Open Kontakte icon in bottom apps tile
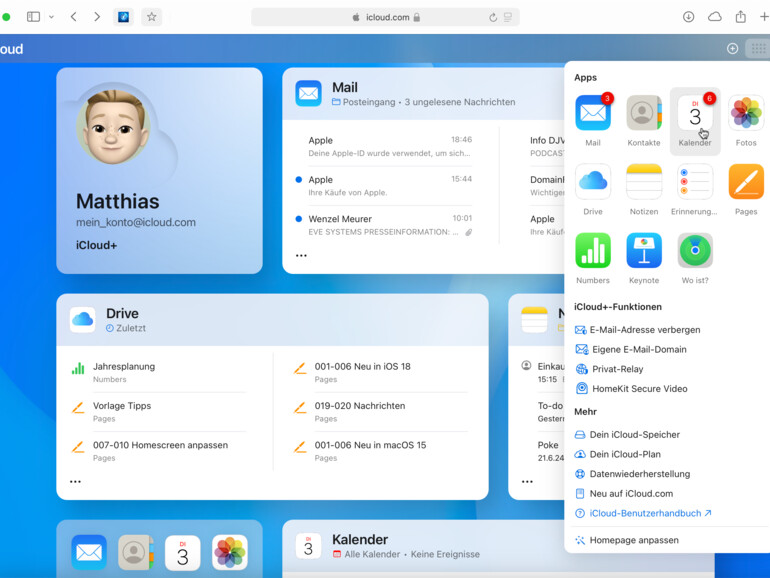 [x=136, y=552]
